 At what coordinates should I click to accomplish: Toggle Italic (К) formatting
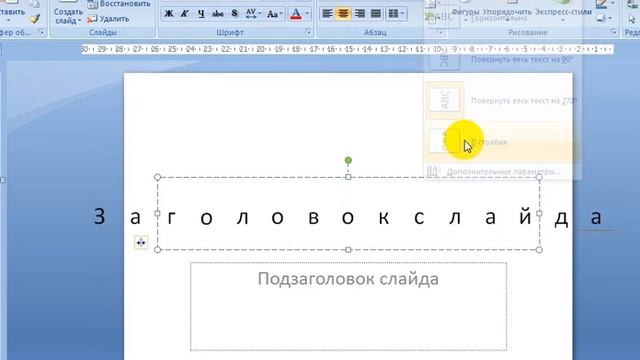click(x=184, y=14)
